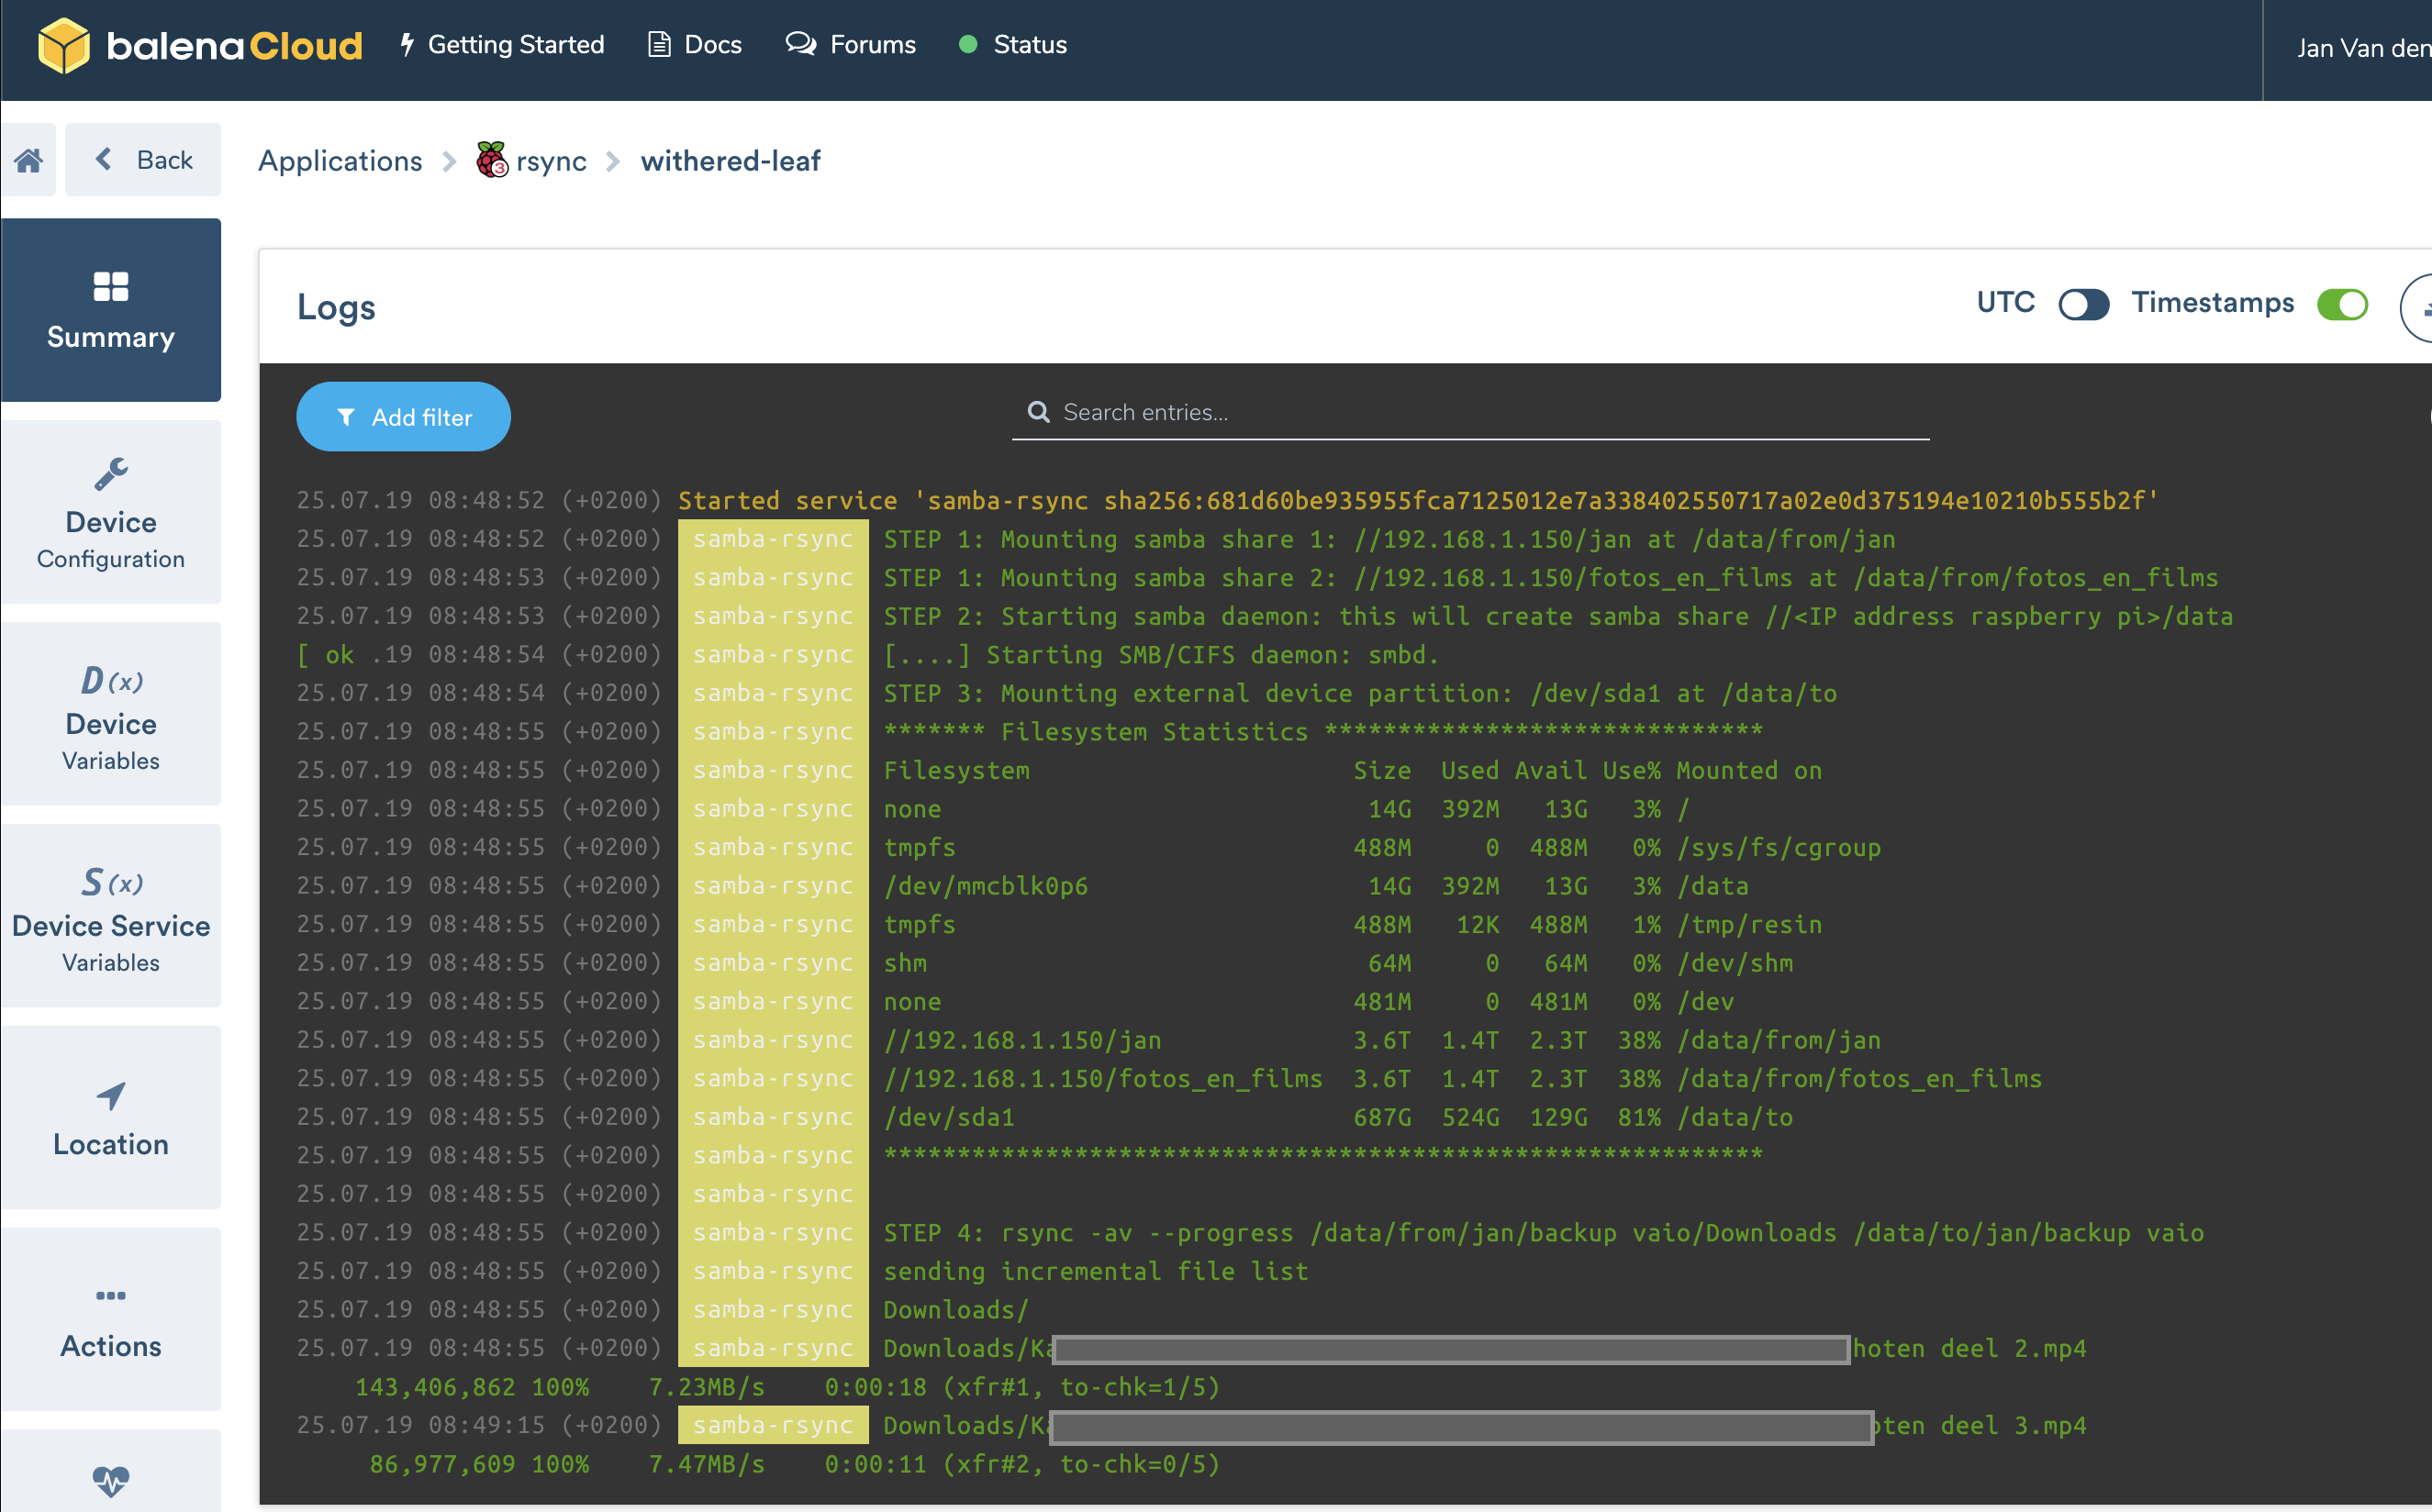Open the balenaCloud logo home
This screenshot has width=2432, height=1512.
(200, 46)
